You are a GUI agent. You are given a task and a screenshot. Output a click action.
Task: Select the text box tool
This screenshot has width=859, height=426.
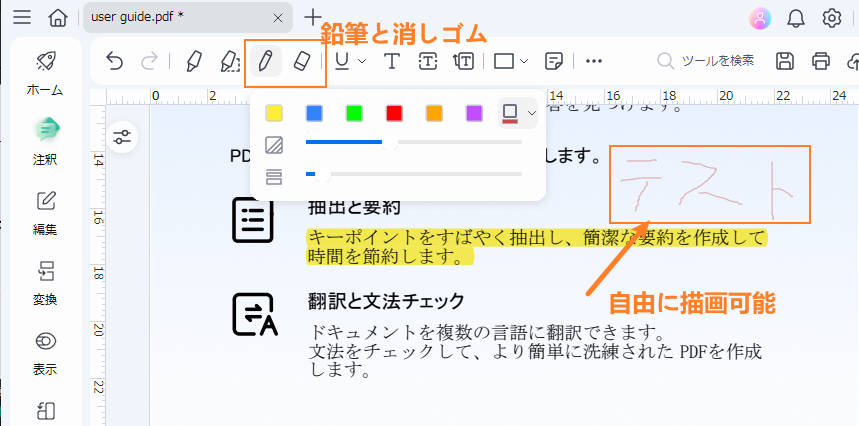(427, 61)
